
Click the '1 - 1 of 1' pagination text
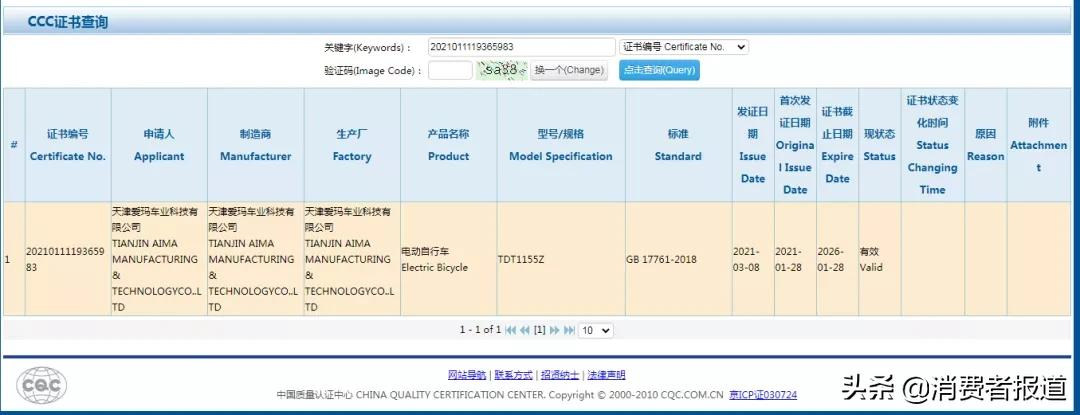click(480, 330)
